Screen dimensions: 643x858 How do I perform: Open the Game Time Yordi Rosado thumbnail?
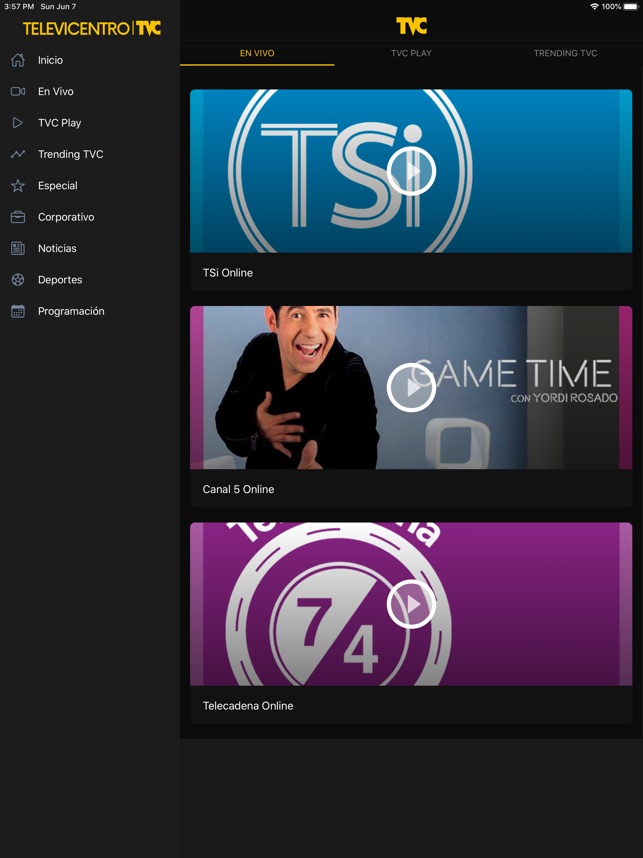click(x=412, y=387)
